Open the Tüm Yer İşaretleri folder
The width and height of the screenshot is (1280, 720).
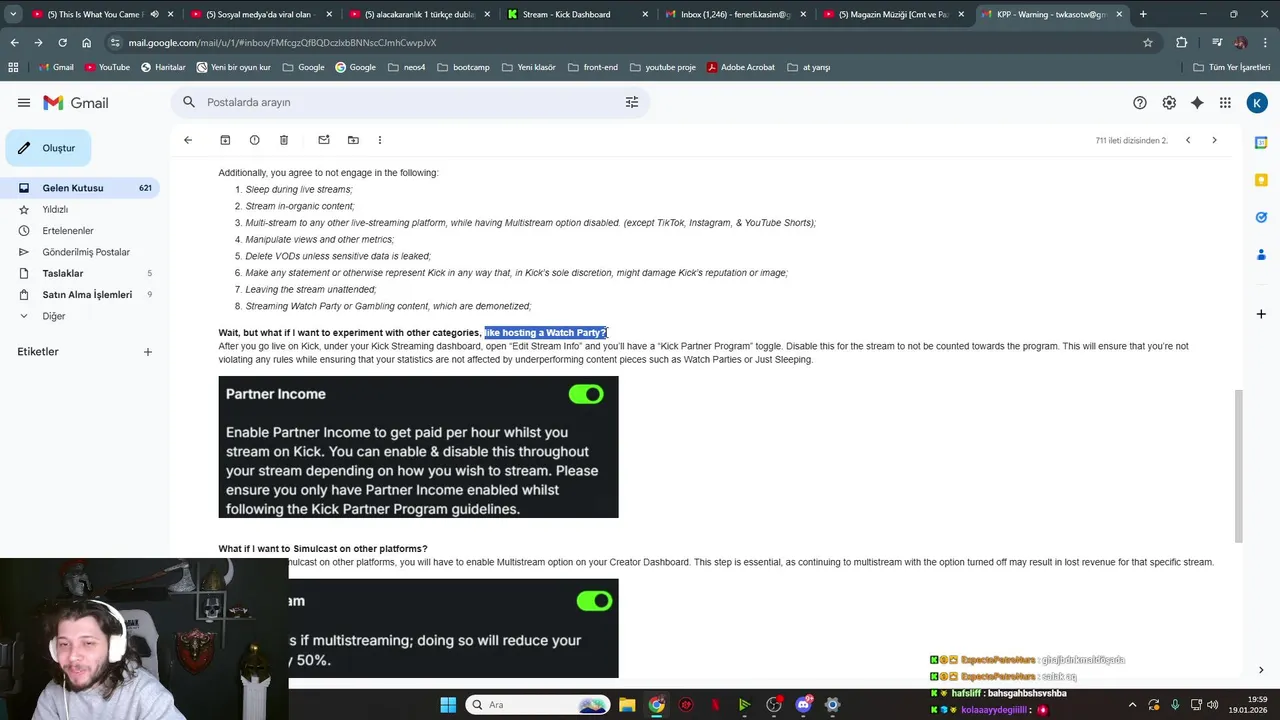[x=1232, y=67]
